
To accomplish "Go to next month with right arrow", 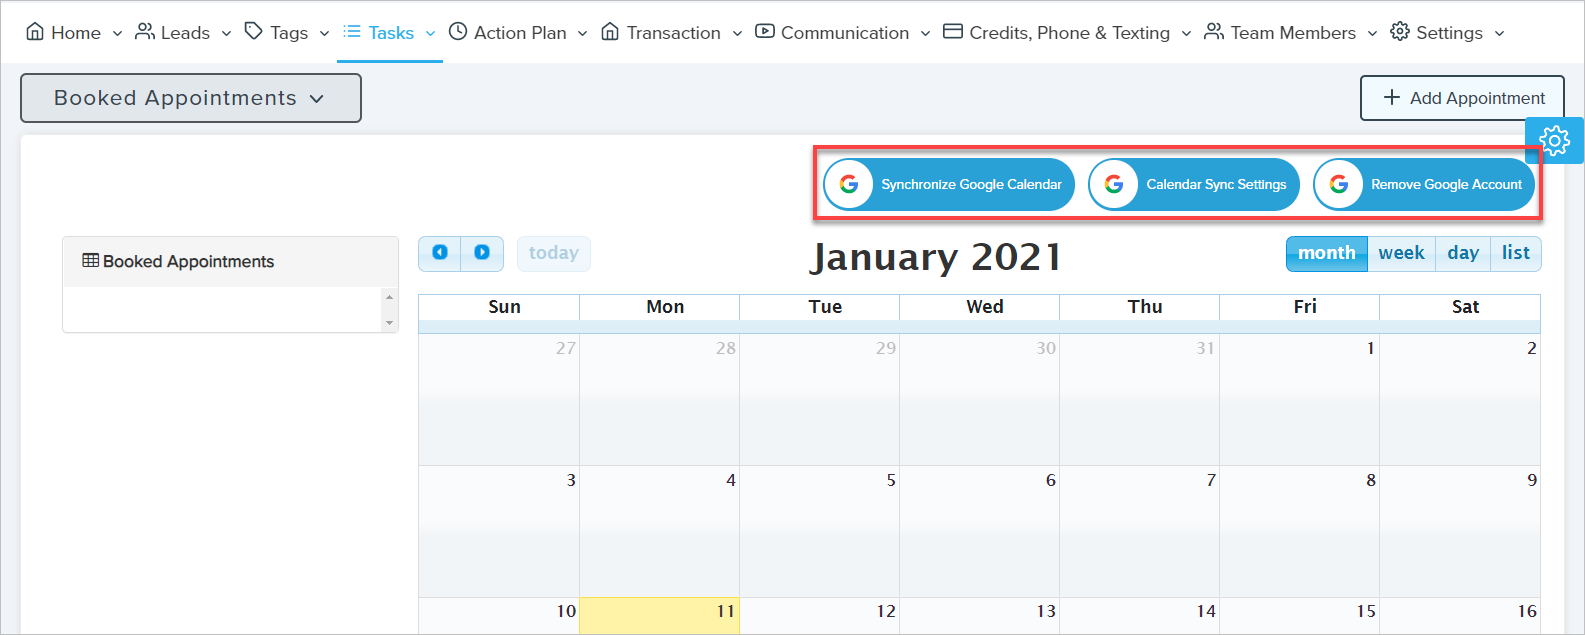I will (x=482, y=253).
